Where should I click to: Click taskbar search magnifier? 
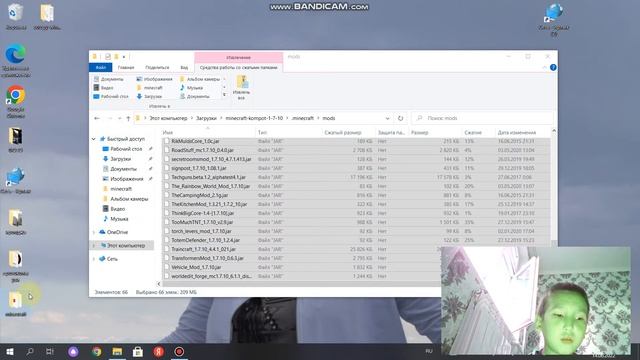pos(30,351)
